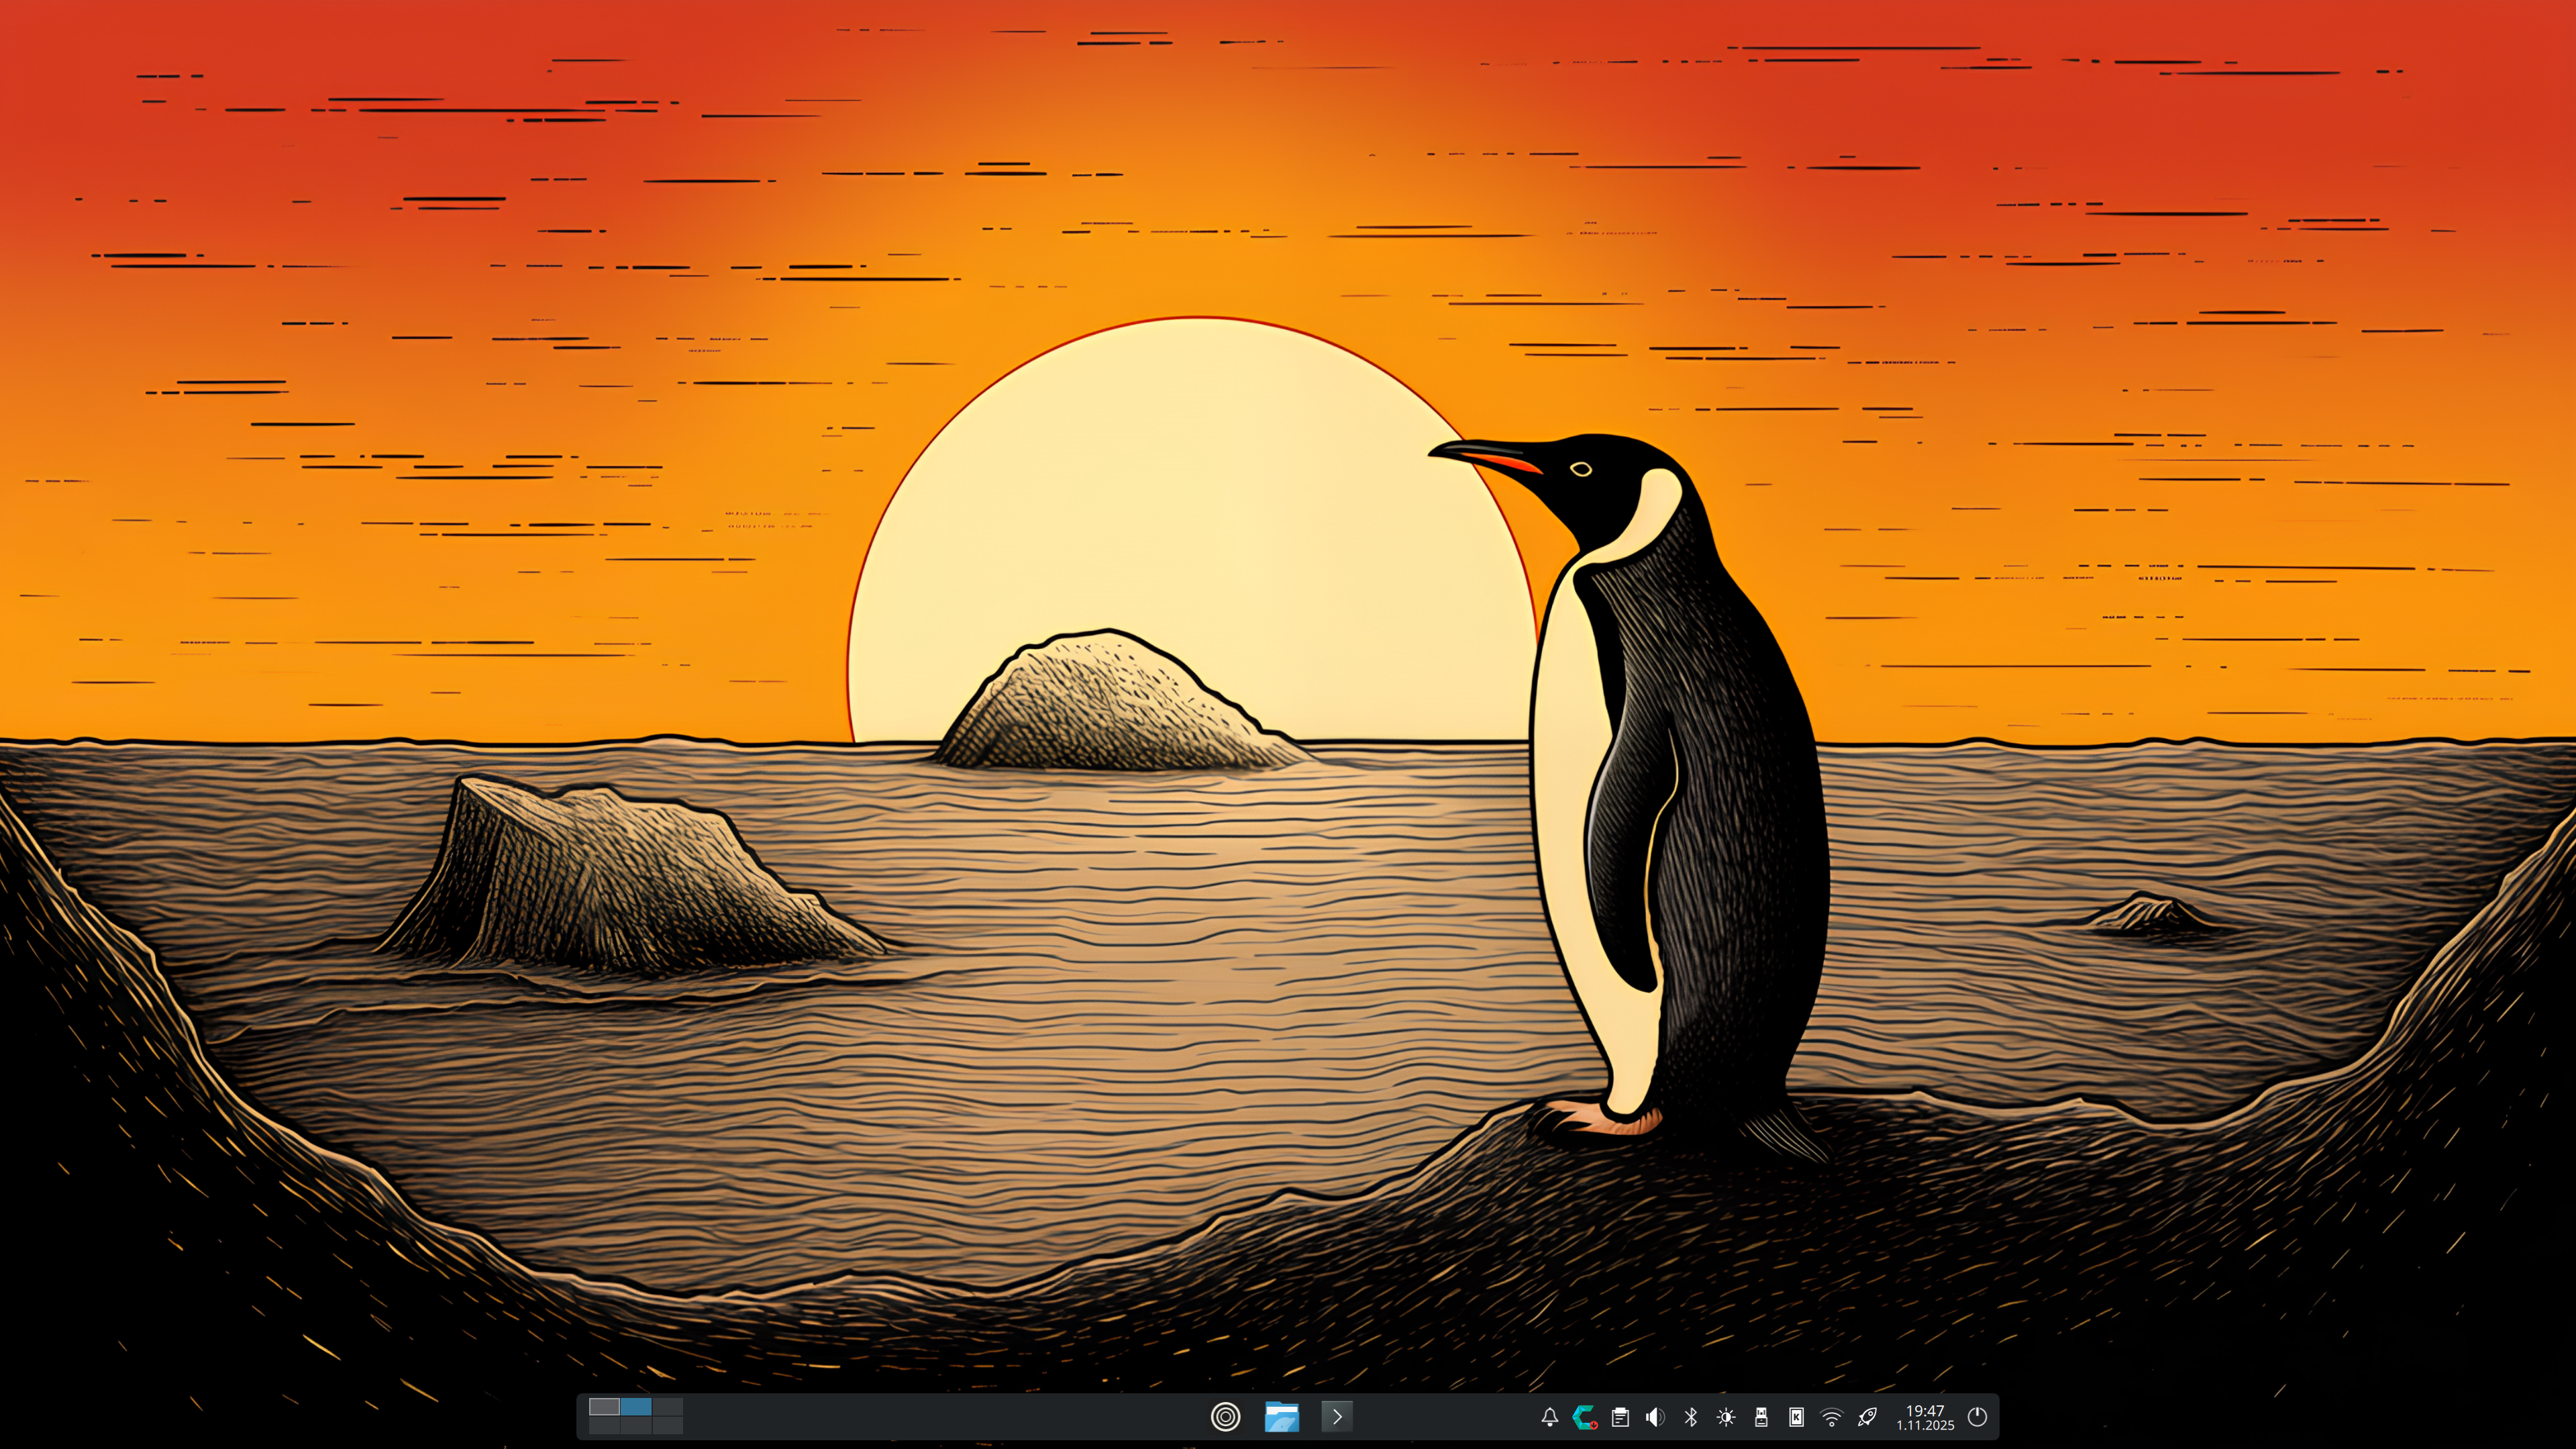Open the power/session leave button
Image resolution: width=2576 pixels, height=1449 pixels.
[x=1977, y=1417]
